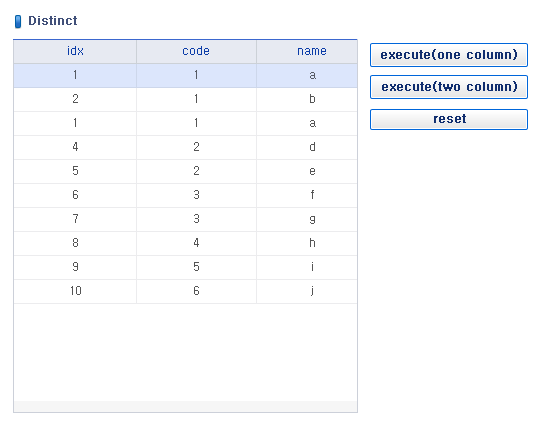Image resolution: width=543 pixels, height=427 pixels.
Task: Click the blue Distinct title icon
Action: pos(18,21)
